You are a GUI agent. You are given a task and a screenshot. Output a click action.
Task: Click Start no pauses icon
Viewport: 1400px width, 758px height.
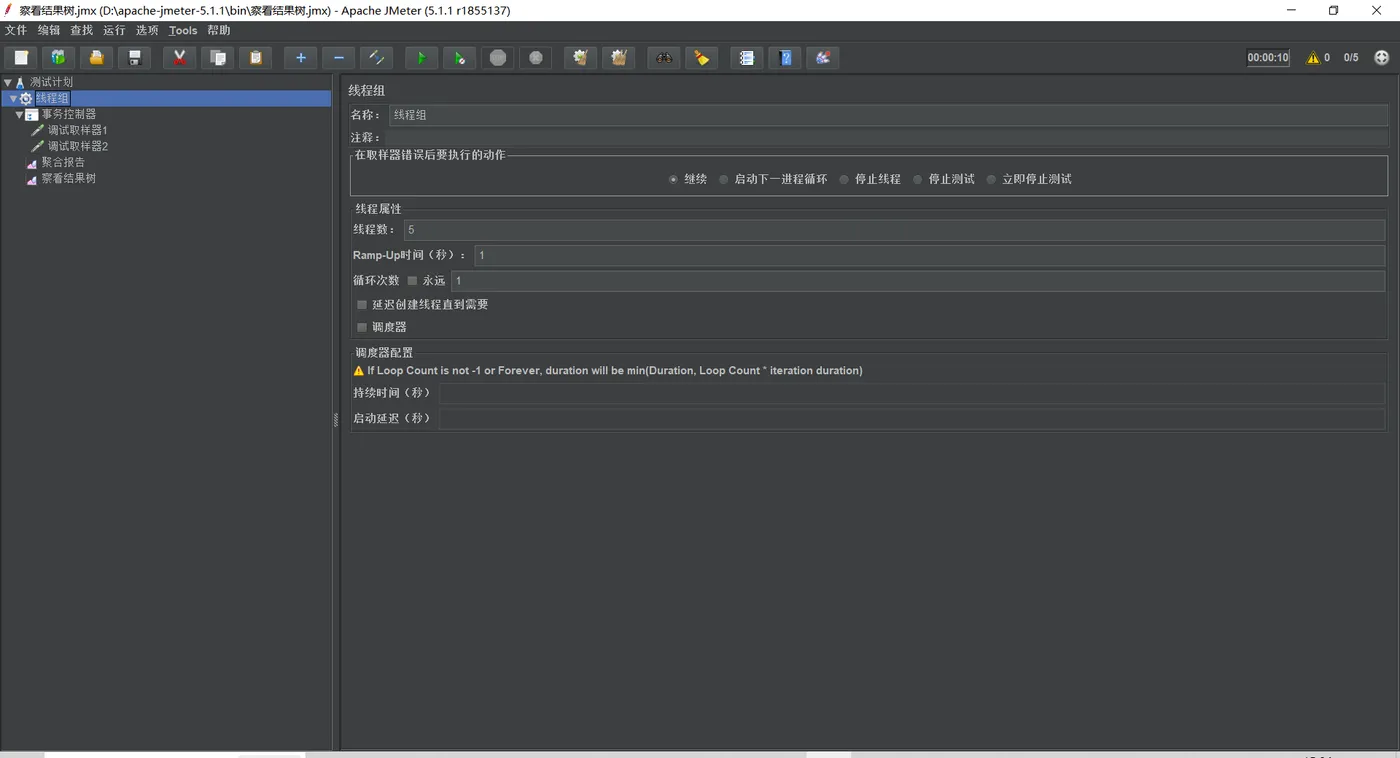tap(459, 58)
